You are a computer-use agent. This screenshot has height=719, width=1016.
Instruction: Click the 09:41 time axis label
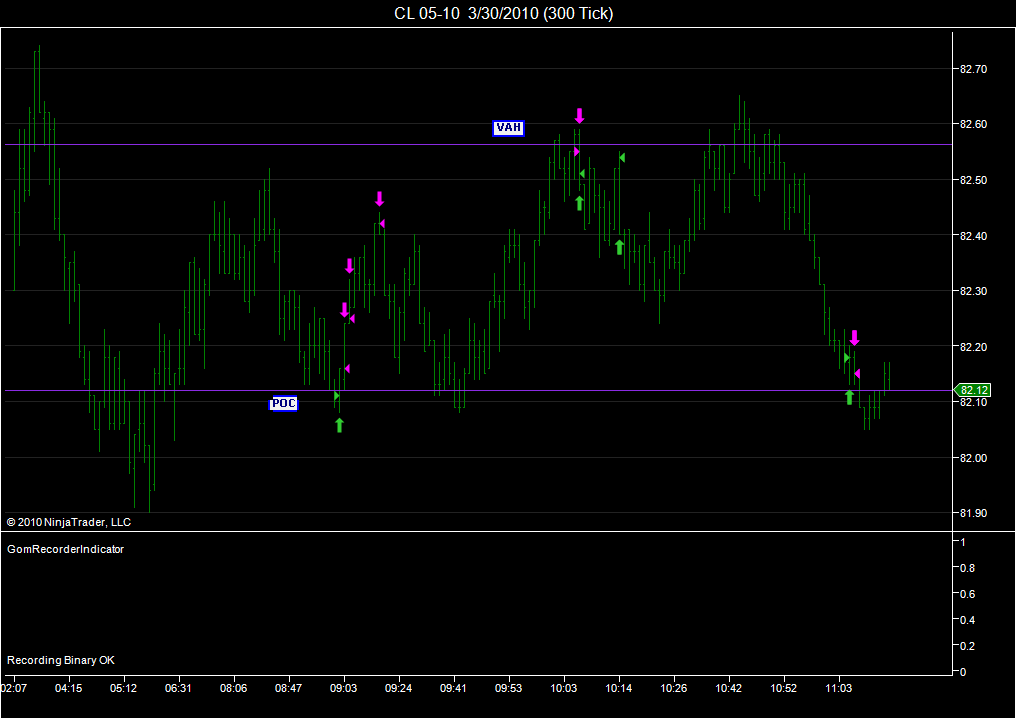[454, 688]
